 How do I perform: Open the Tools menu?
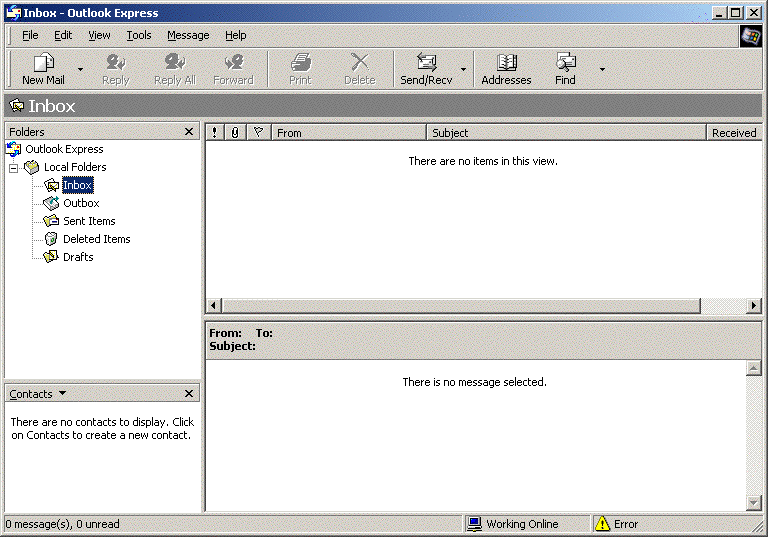click(139, 35)
